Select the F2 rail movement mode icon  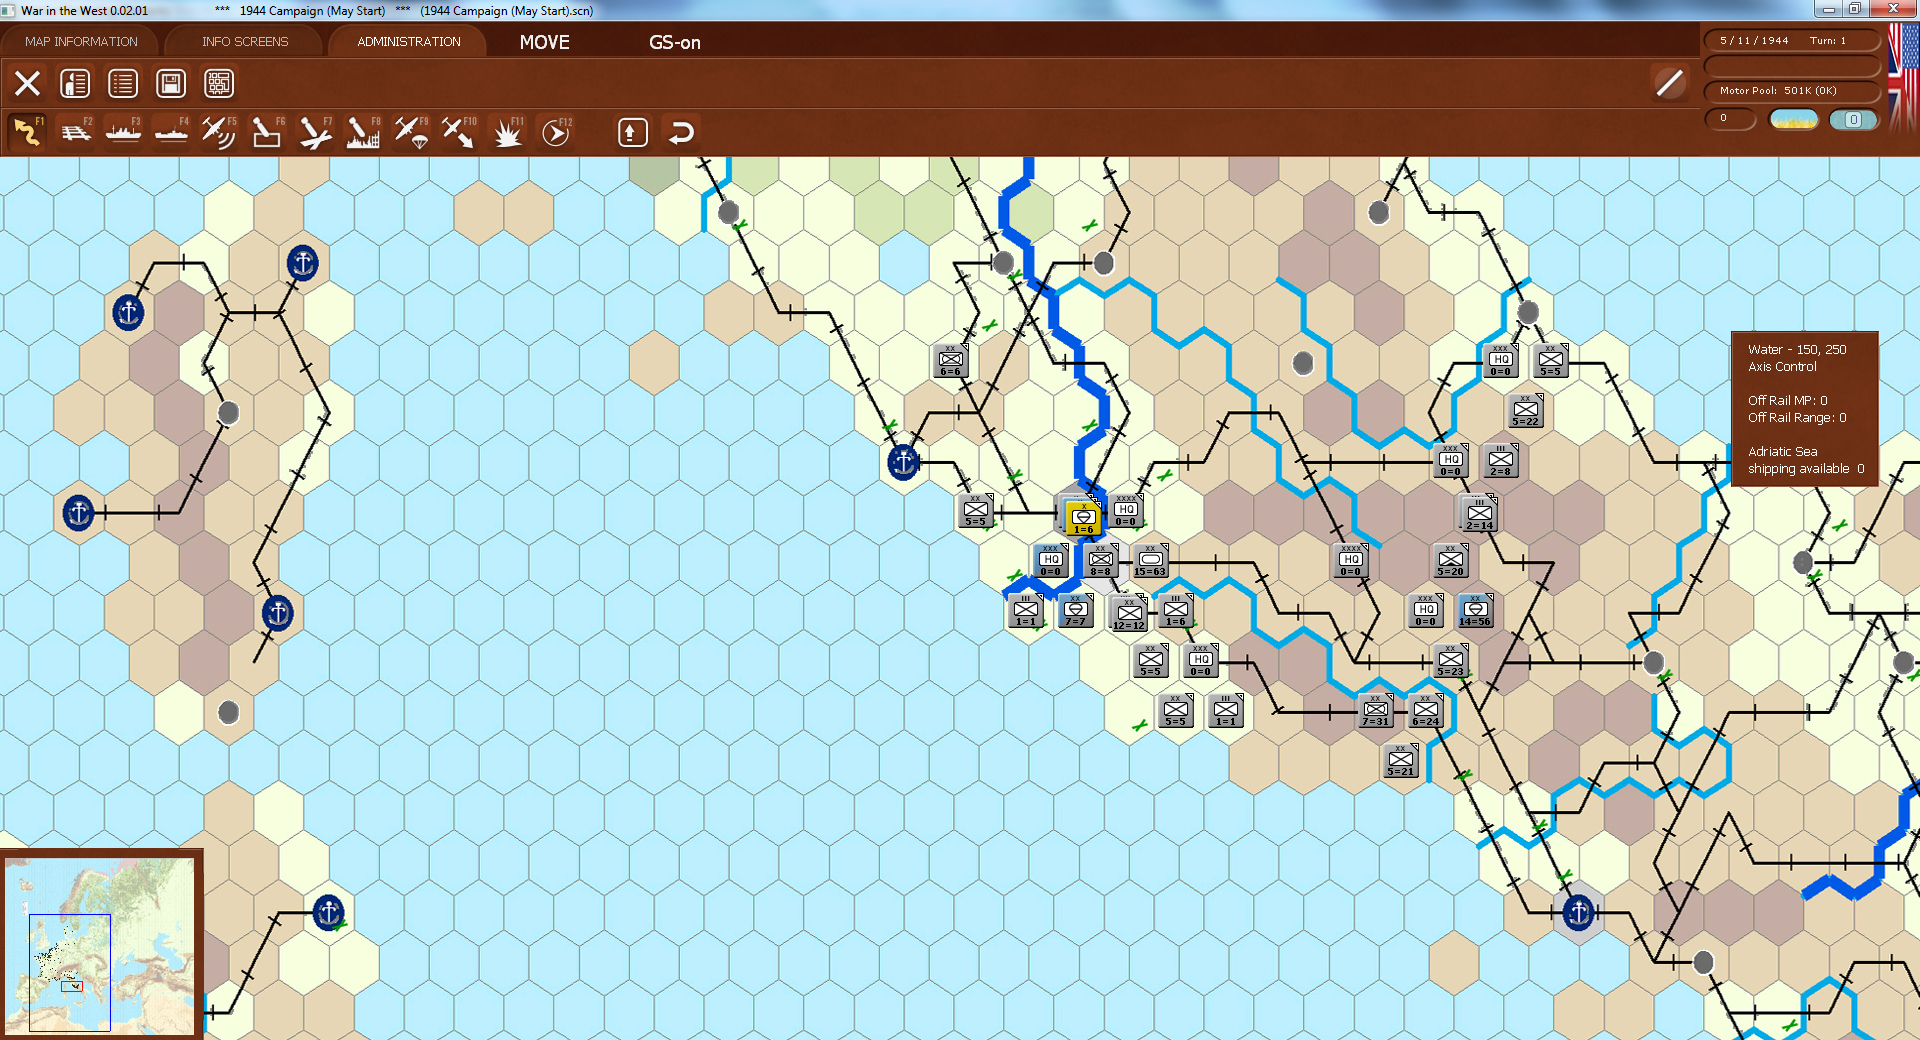click(75, 132)
